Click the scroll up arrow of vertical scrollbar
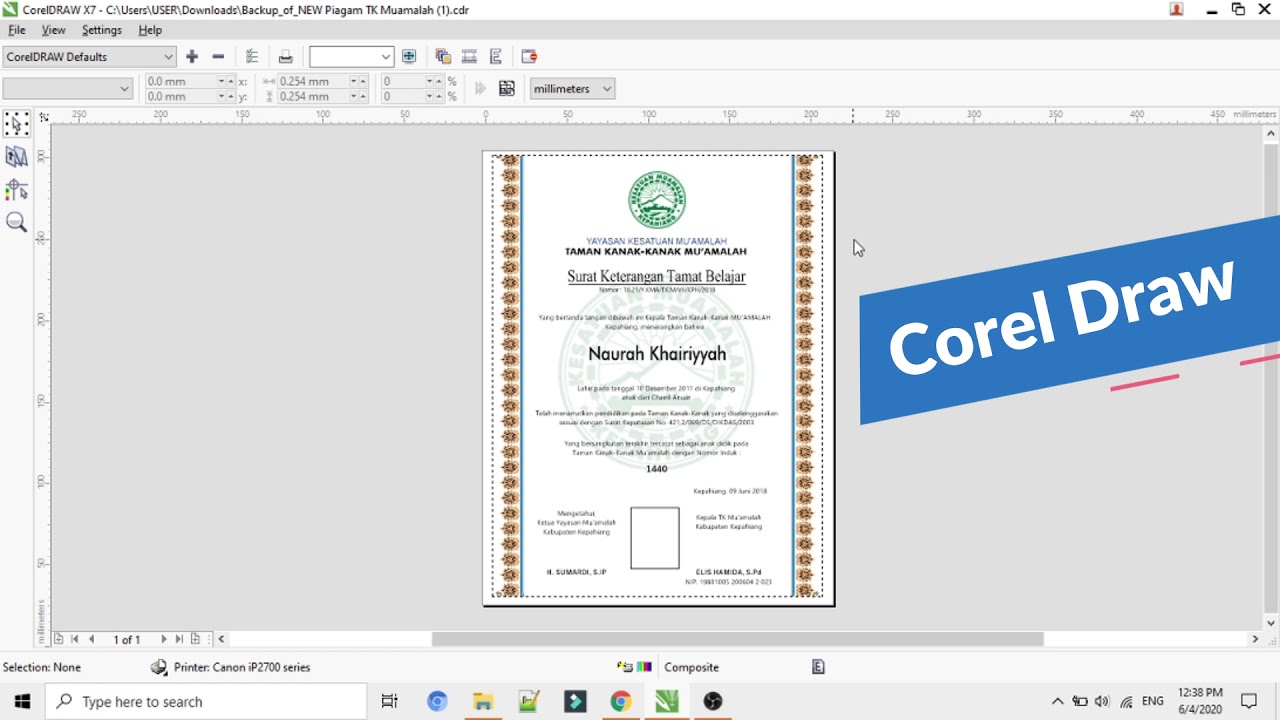This screenshot has height=720, width=1280. pos(1271,132)
